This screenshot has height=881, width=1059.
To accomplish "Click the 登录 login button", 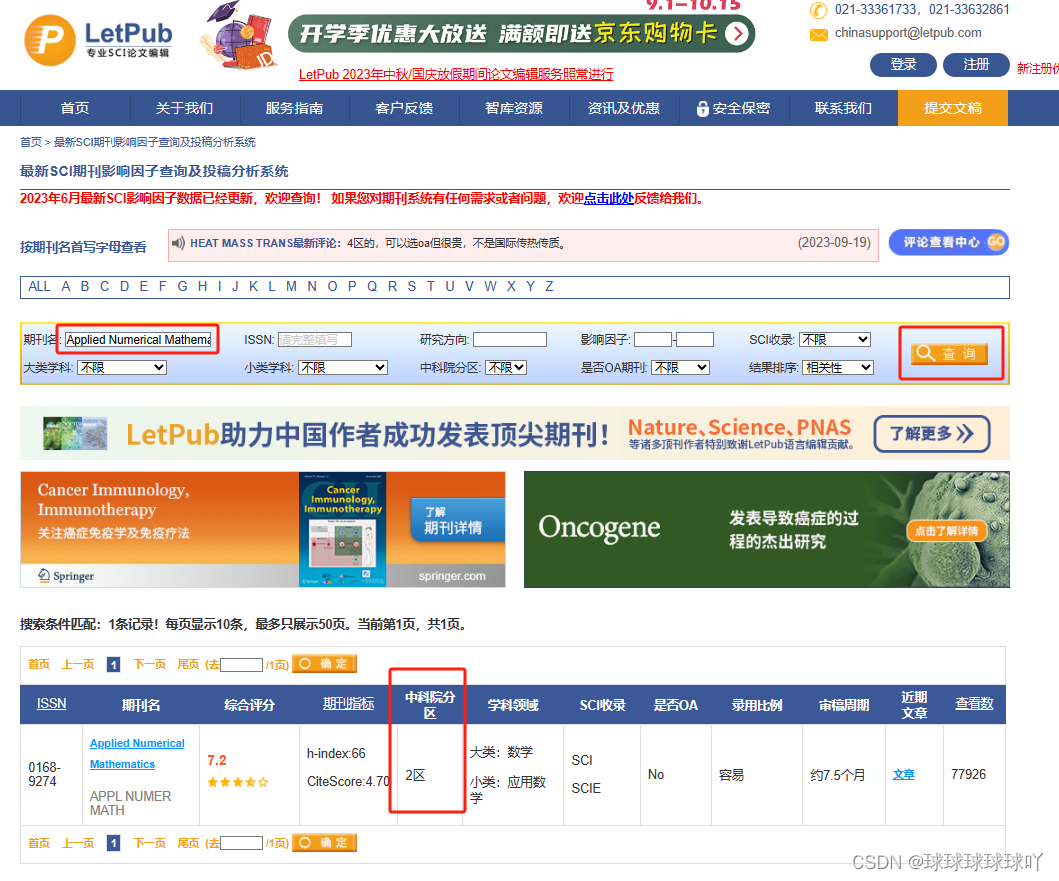I will [x=903, y=65].
